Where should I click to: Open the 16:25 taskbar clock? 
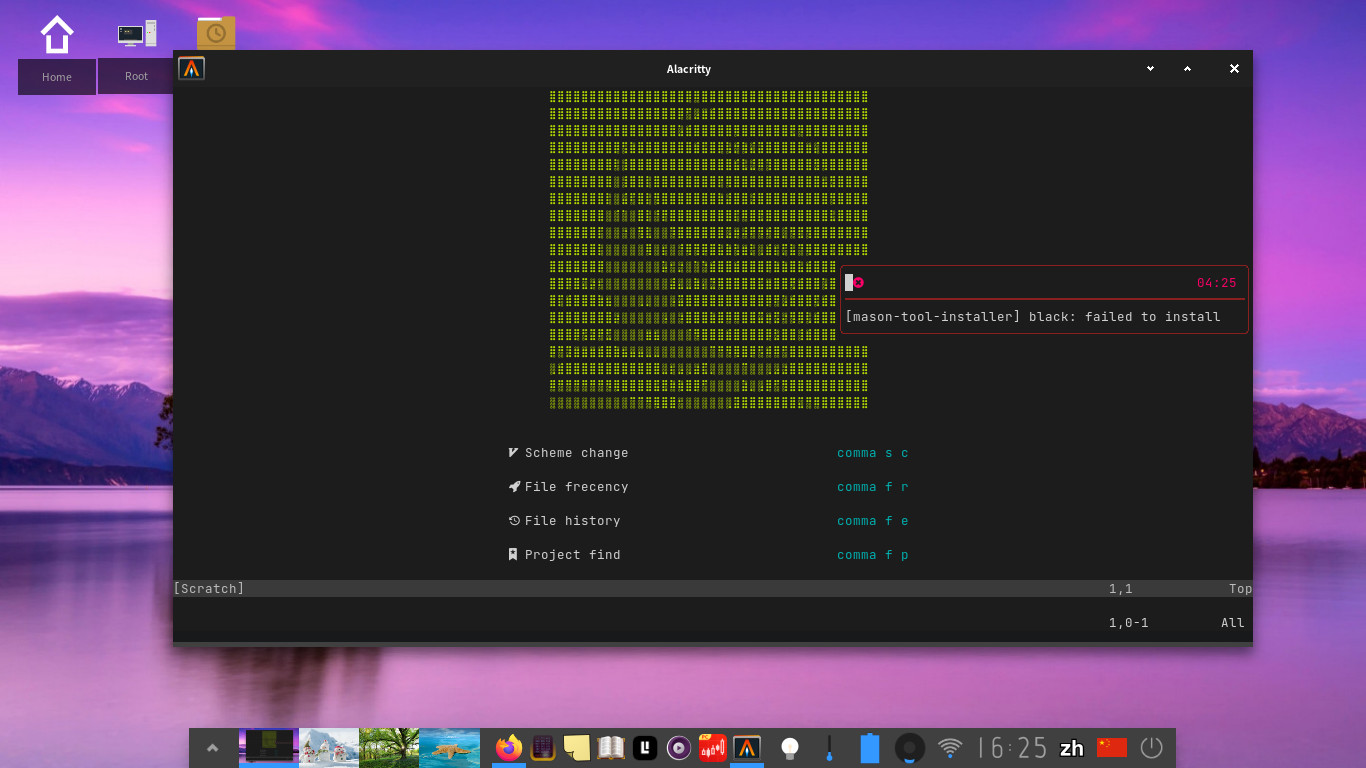click(1012, 747)
